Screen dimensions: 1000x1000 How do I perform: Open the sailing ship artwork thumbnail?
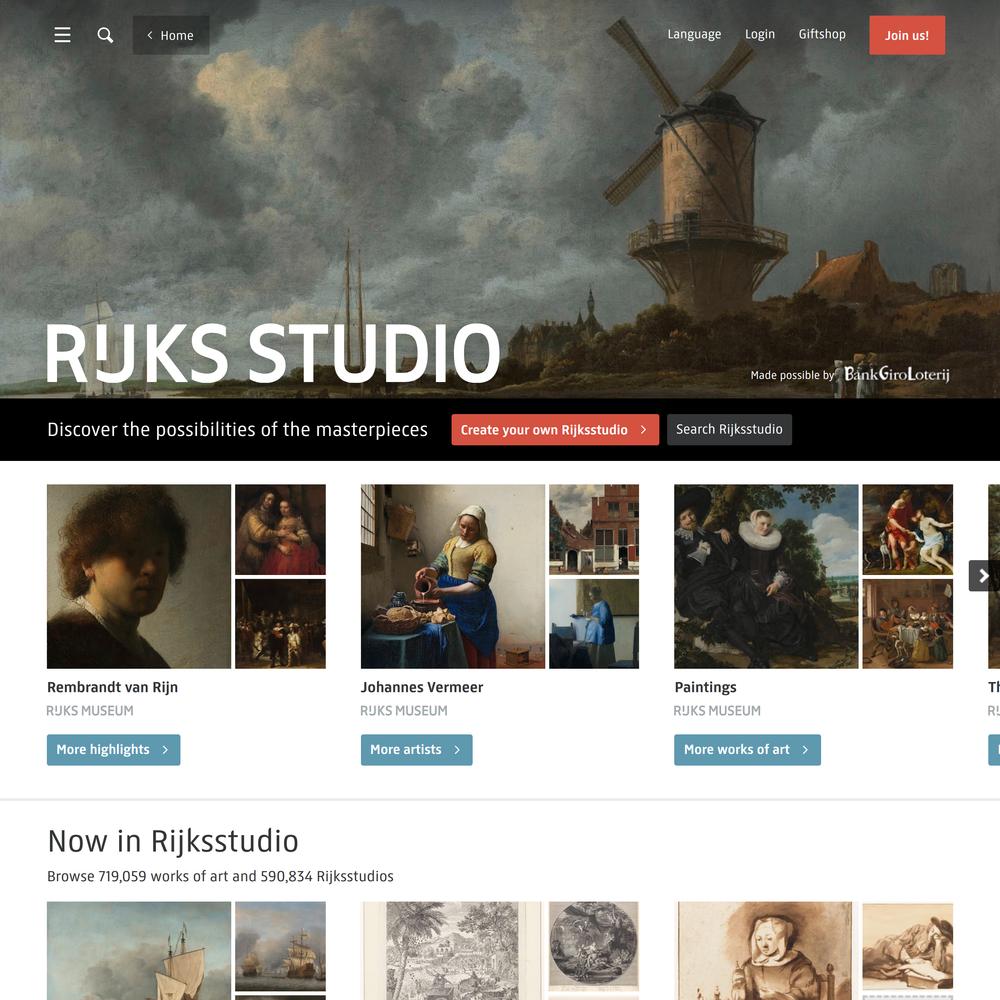point(139,950)
